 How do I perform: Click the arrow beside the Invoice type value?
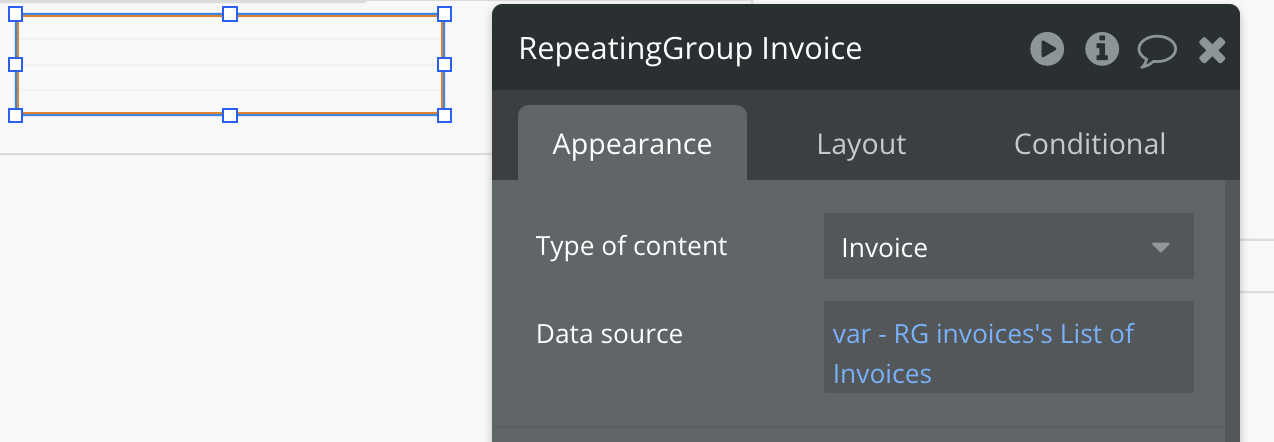1160,247
